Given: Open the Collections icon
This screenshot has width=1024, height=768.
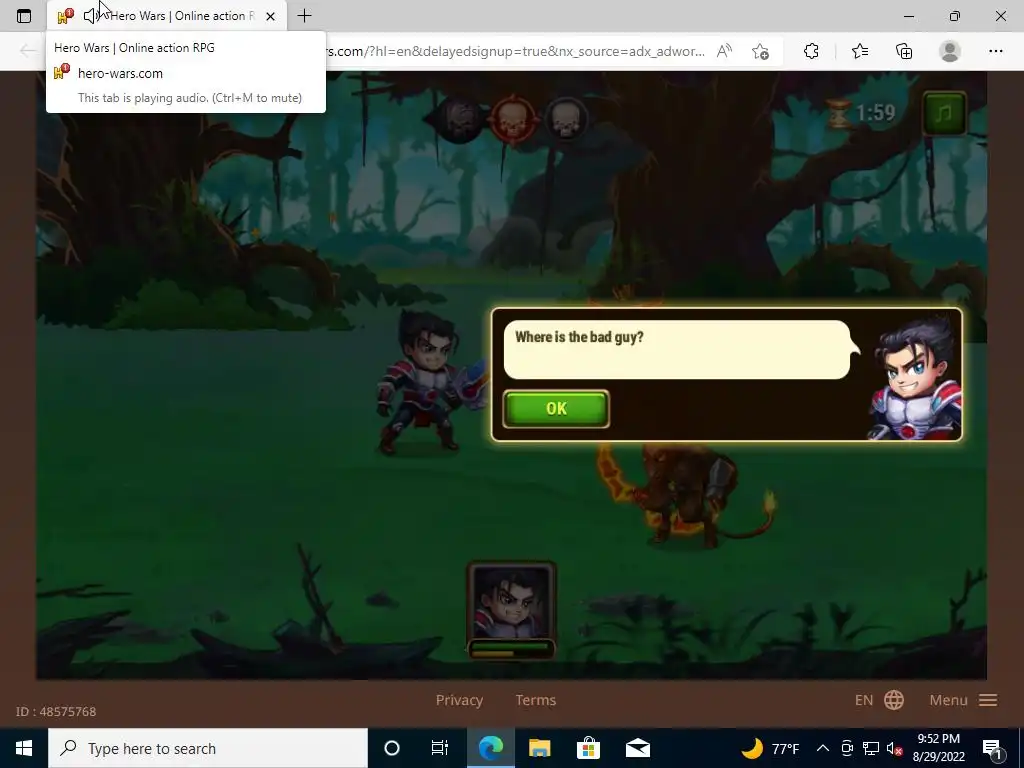Looking at the screenshot, I should [904, 51].
